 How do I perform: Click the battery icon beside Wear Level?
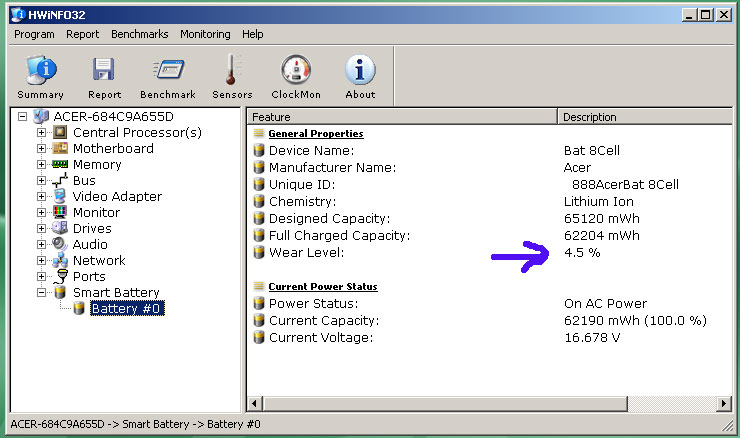tap(259, 252)
